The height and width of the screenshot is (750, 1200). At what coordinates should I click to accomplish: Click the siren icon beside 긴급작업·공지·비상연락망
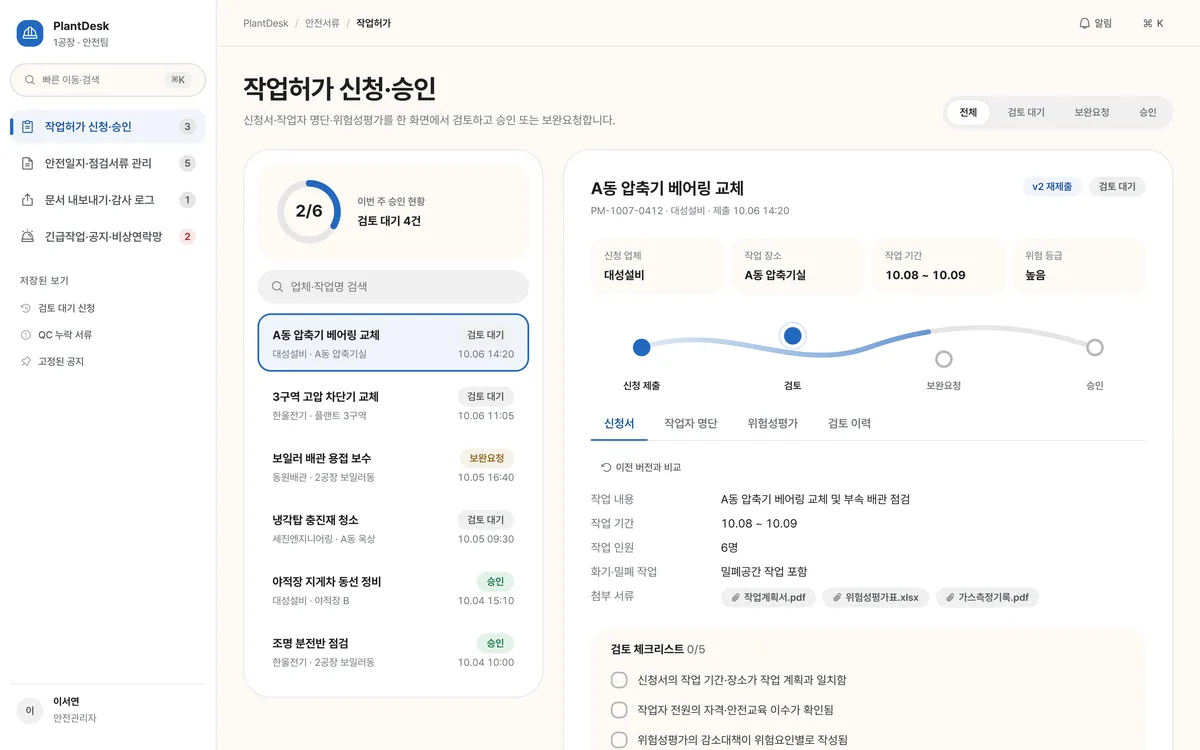pyautogui.click(x=27, y=237)
